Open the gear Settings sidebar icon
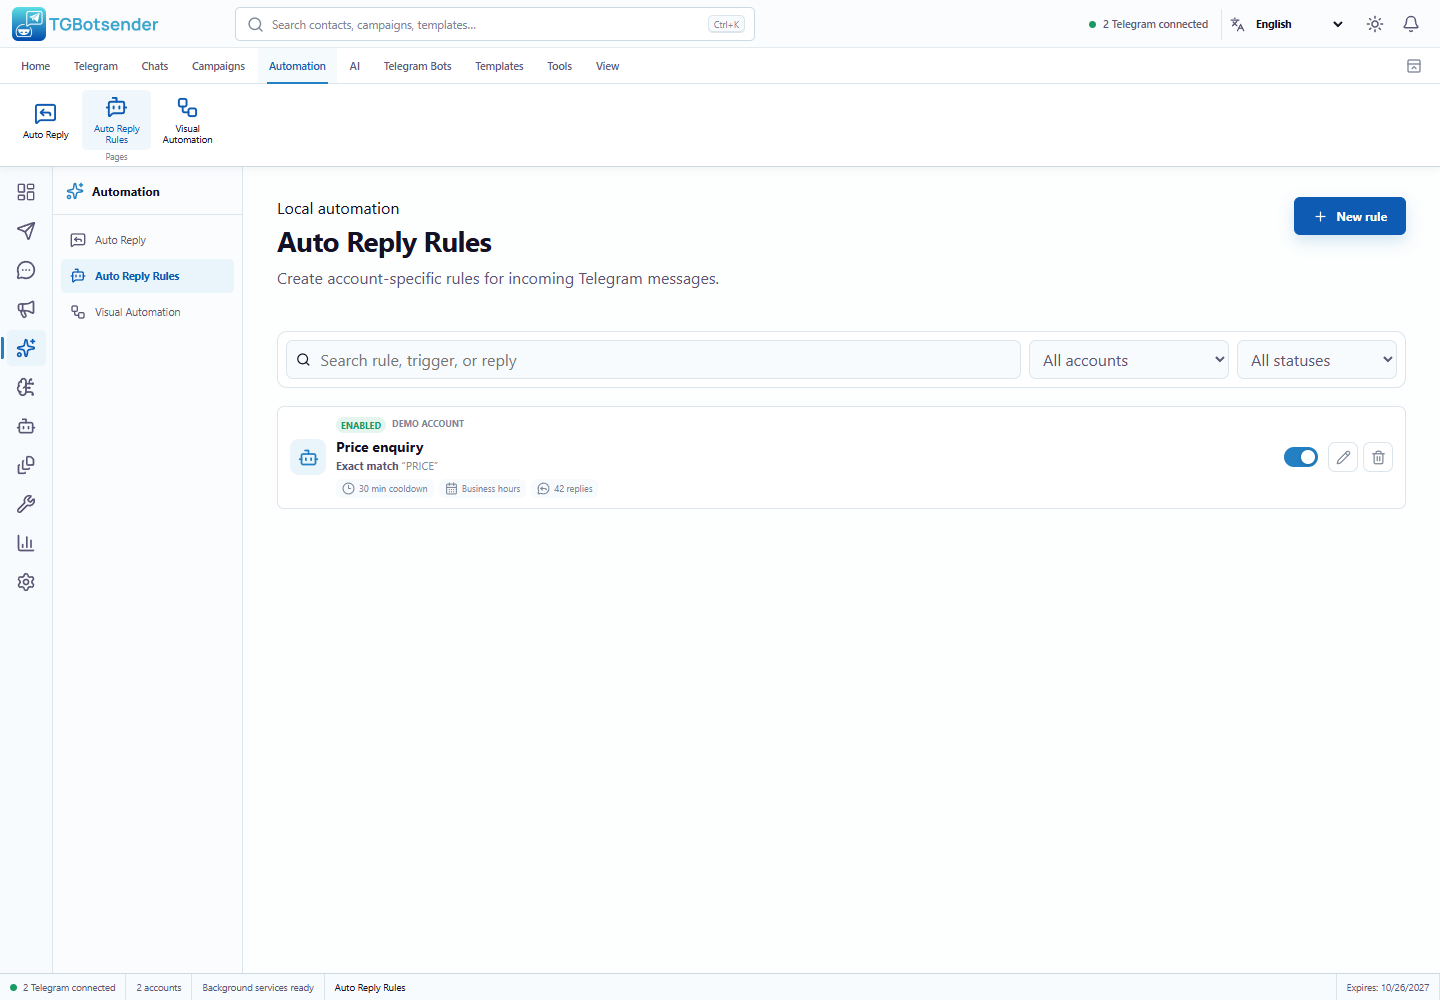Image resolution: width=1440 pixels, height=1000 pixels. pos(26,582)
